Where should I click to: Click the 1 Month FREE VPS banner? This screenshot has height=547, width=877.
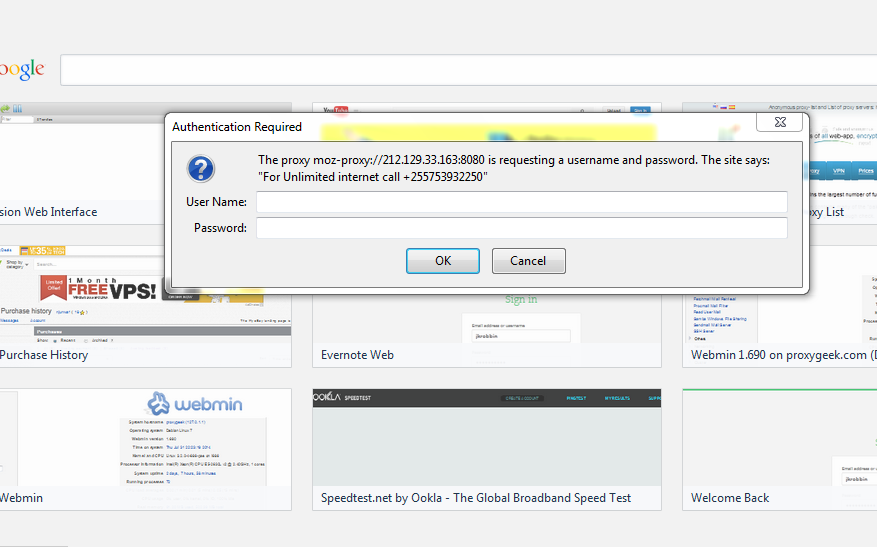coord(98,288)
